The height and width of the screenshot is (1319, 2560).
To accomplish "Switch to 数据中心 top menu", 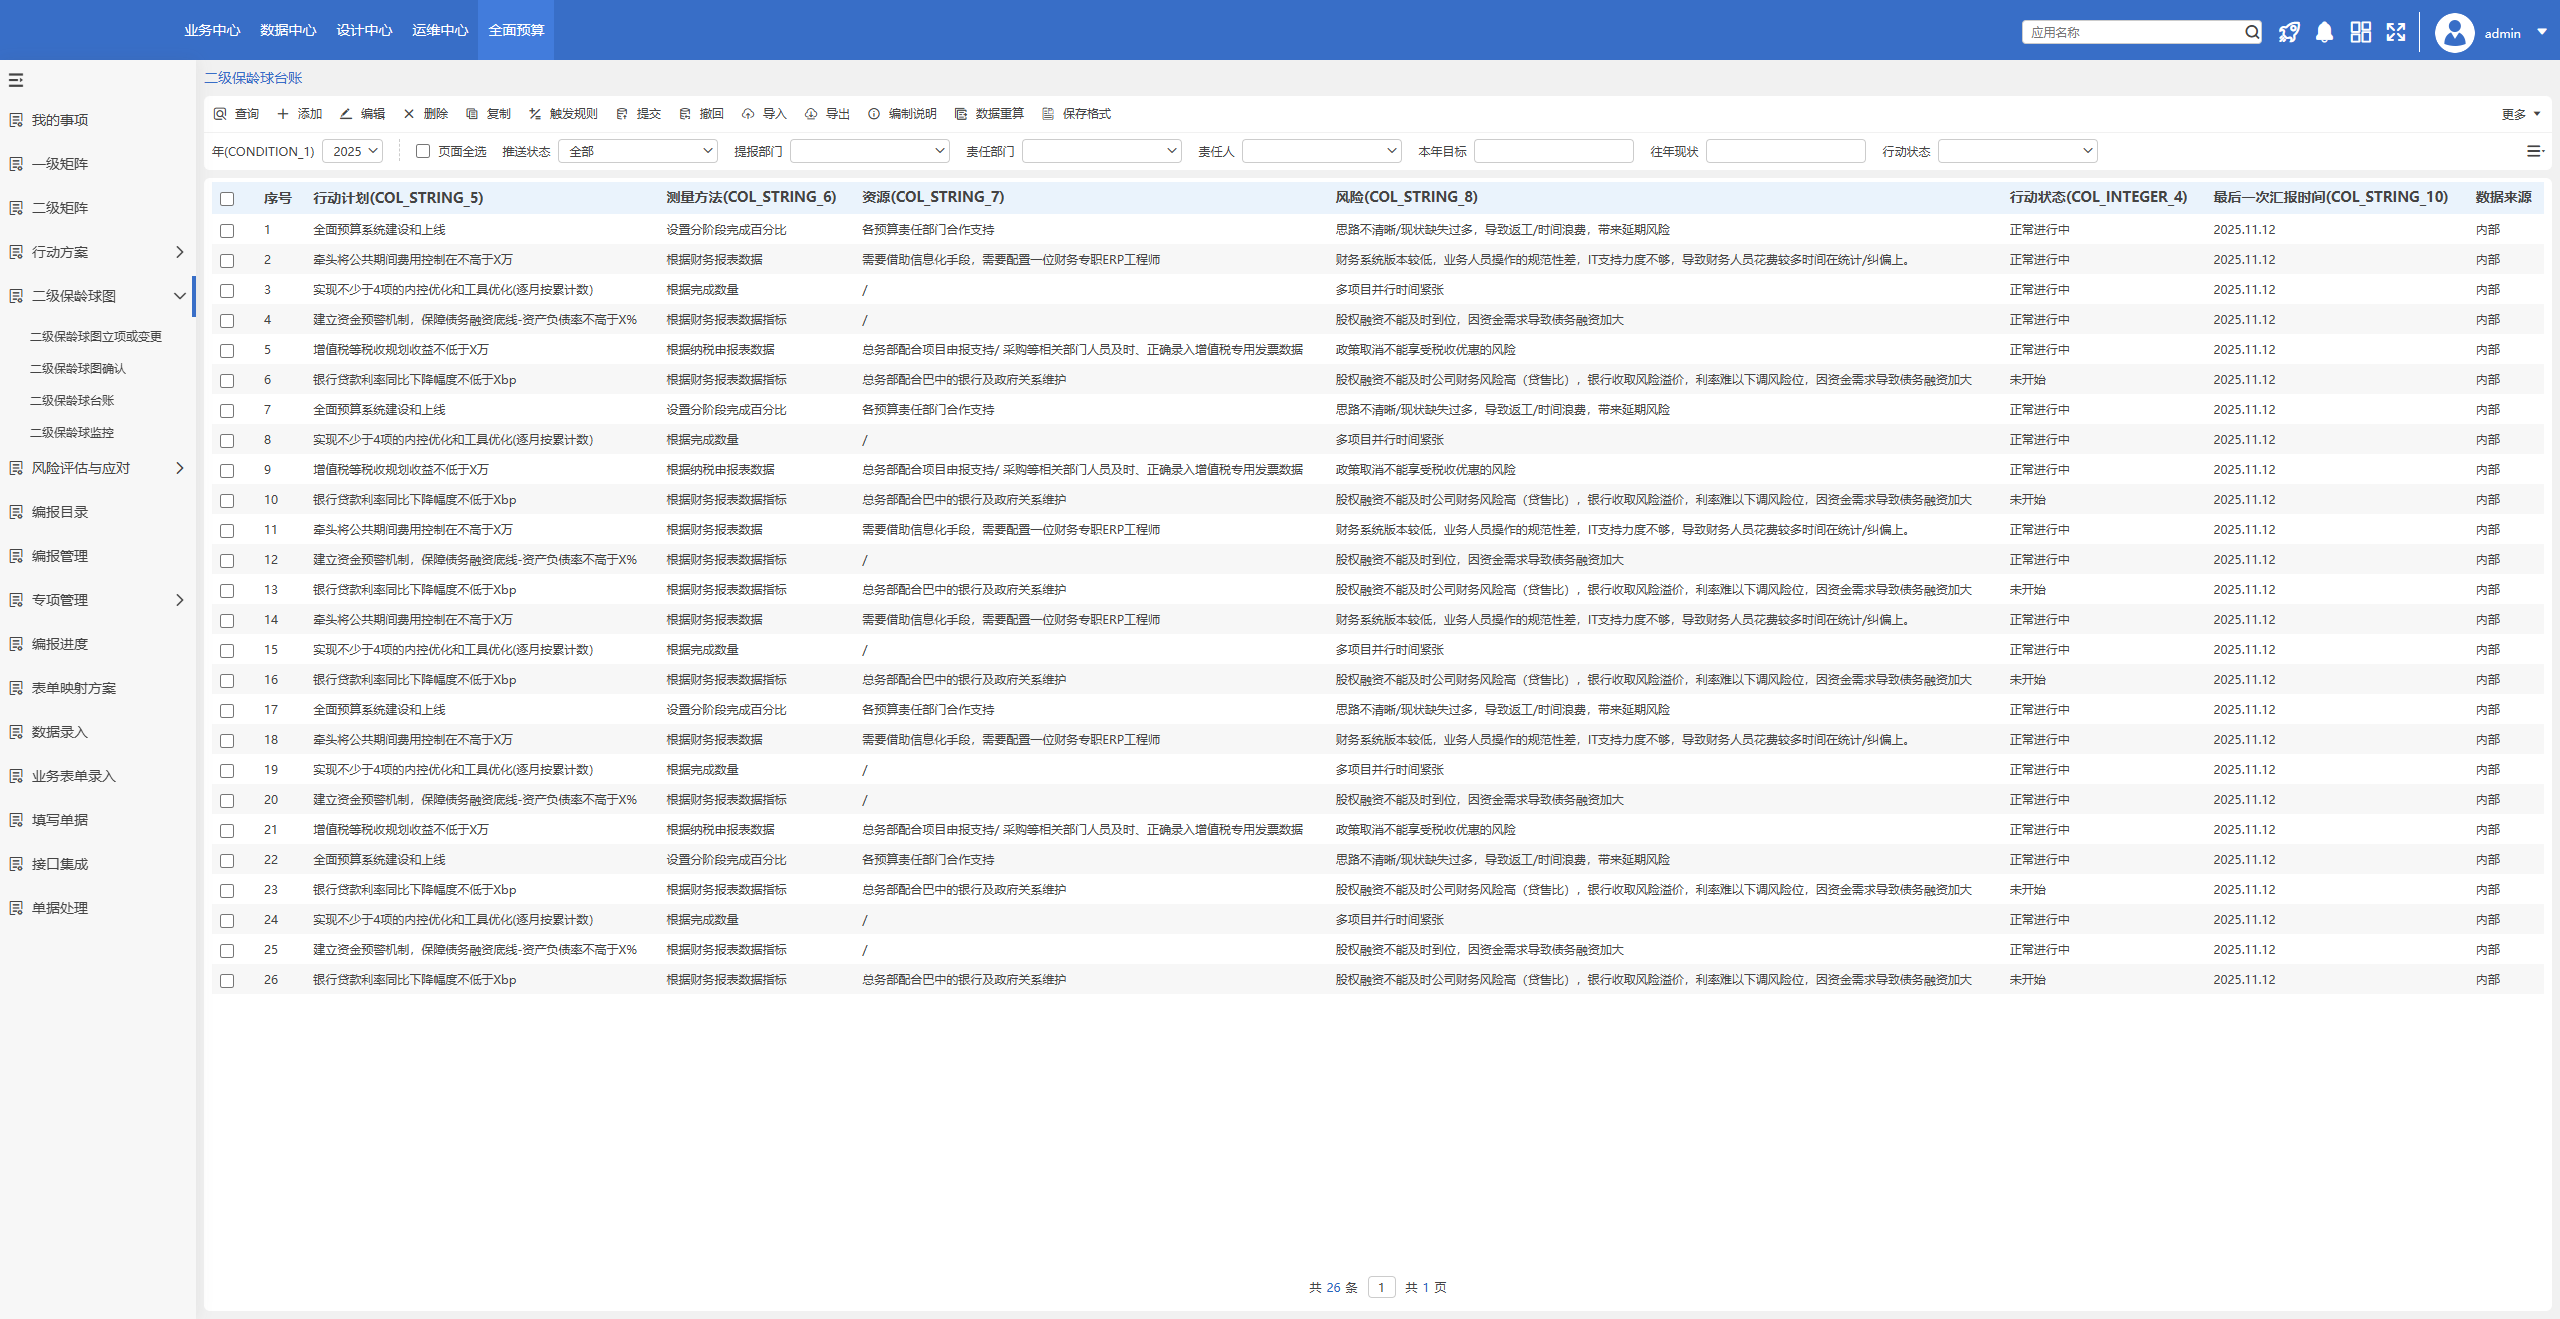I will click(x=288, y=30).
